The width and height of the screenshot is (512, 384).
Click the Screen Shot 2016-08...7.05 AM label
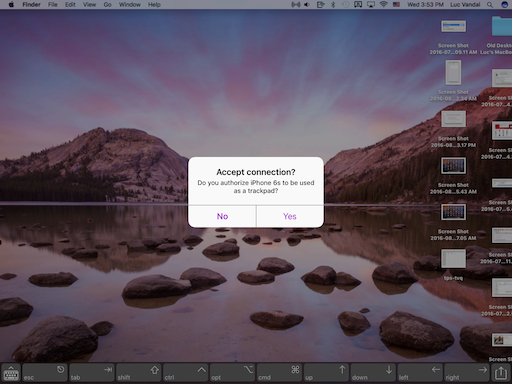(x=453, y=235)
